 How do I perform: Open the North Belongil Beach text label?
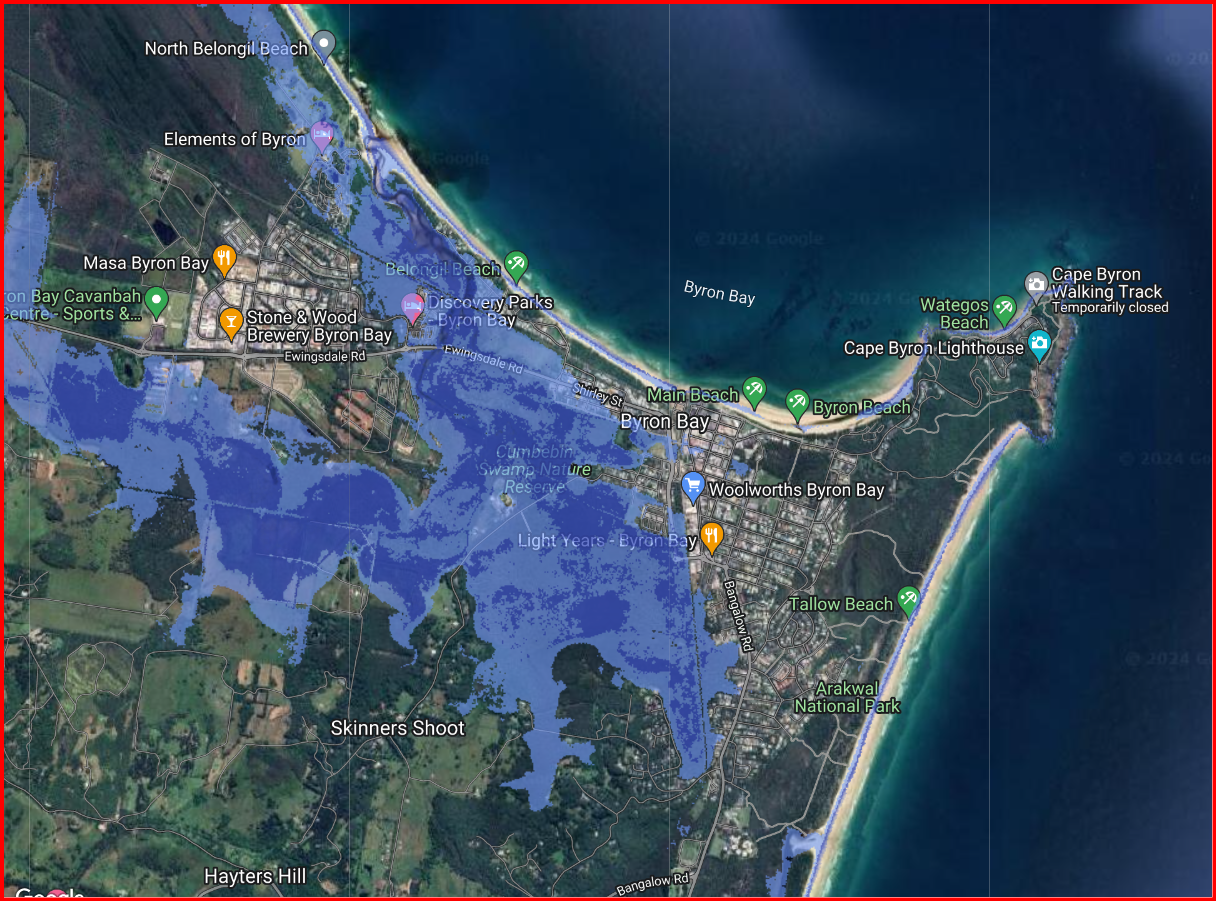coord(227,48)
